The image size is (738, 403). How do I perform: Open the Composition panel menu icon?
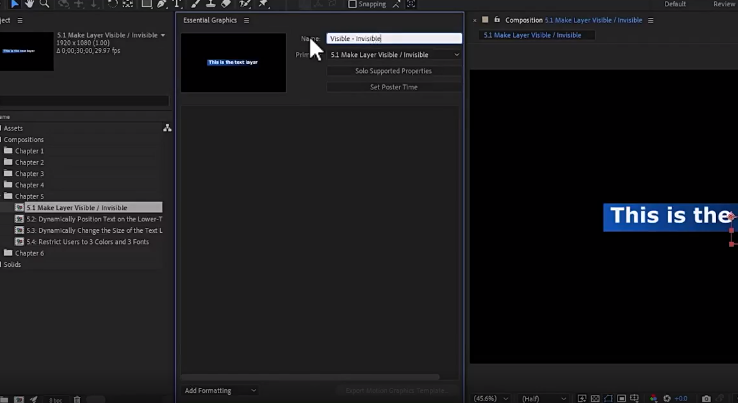pos(650,20)
